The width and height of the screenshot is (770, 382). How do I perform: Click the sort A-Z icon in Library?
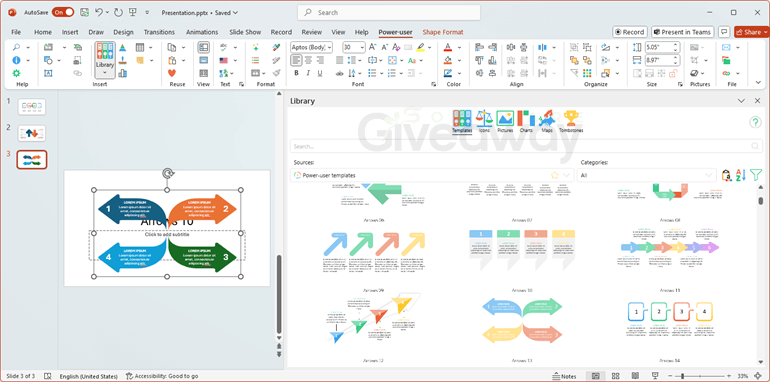(x=741, y=175)
